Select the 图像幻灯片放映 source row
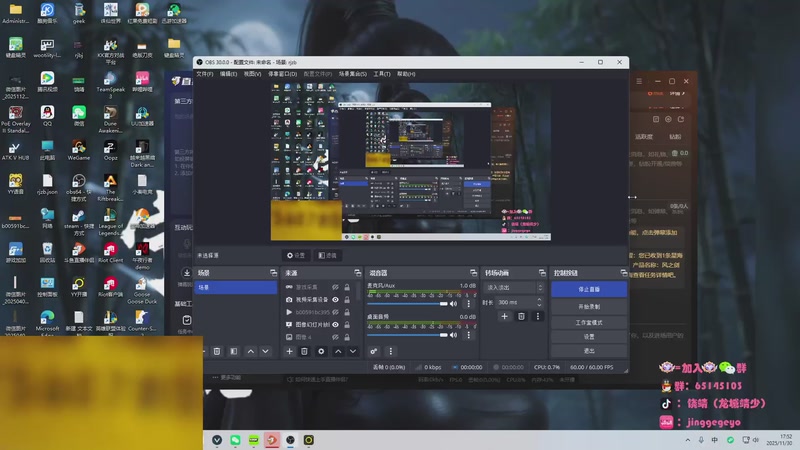This screenshot has width=800, height=450. [x=319, y=324]
